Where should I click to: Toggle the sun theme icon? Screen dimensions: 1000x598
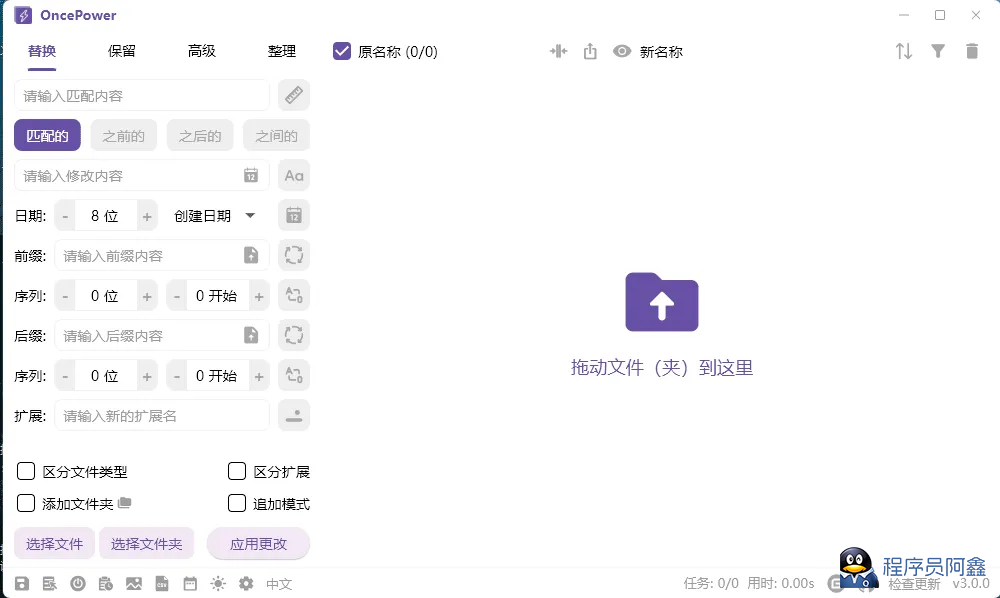click(x=218, y=584)
